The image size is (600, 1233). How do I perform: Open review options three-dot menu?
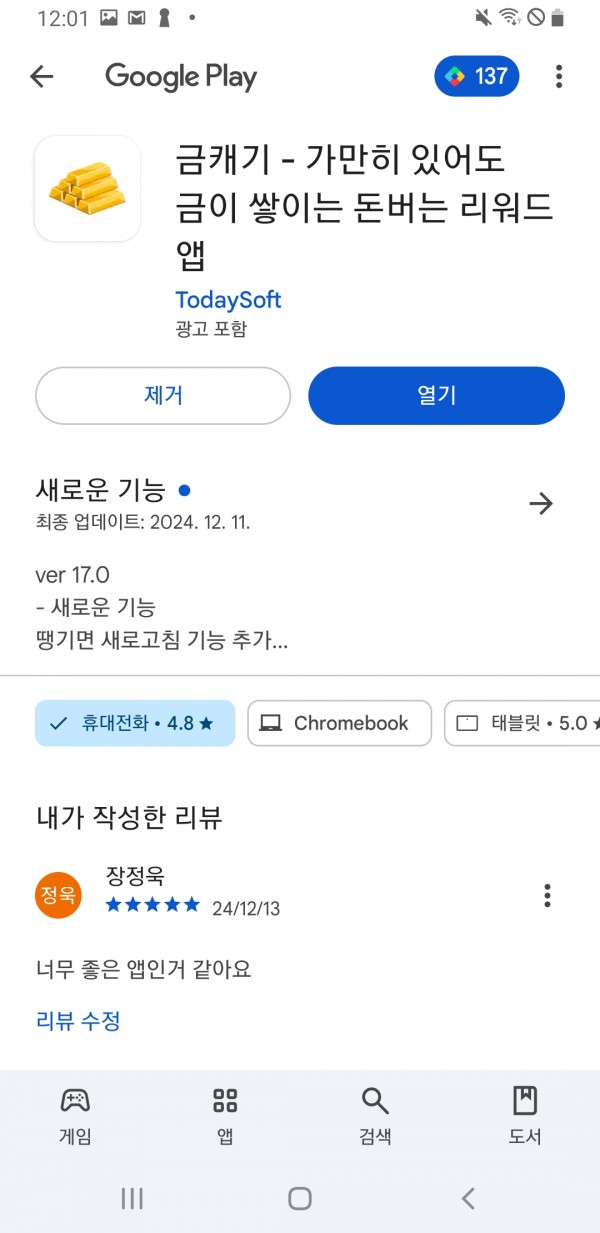tap(547, 895)
